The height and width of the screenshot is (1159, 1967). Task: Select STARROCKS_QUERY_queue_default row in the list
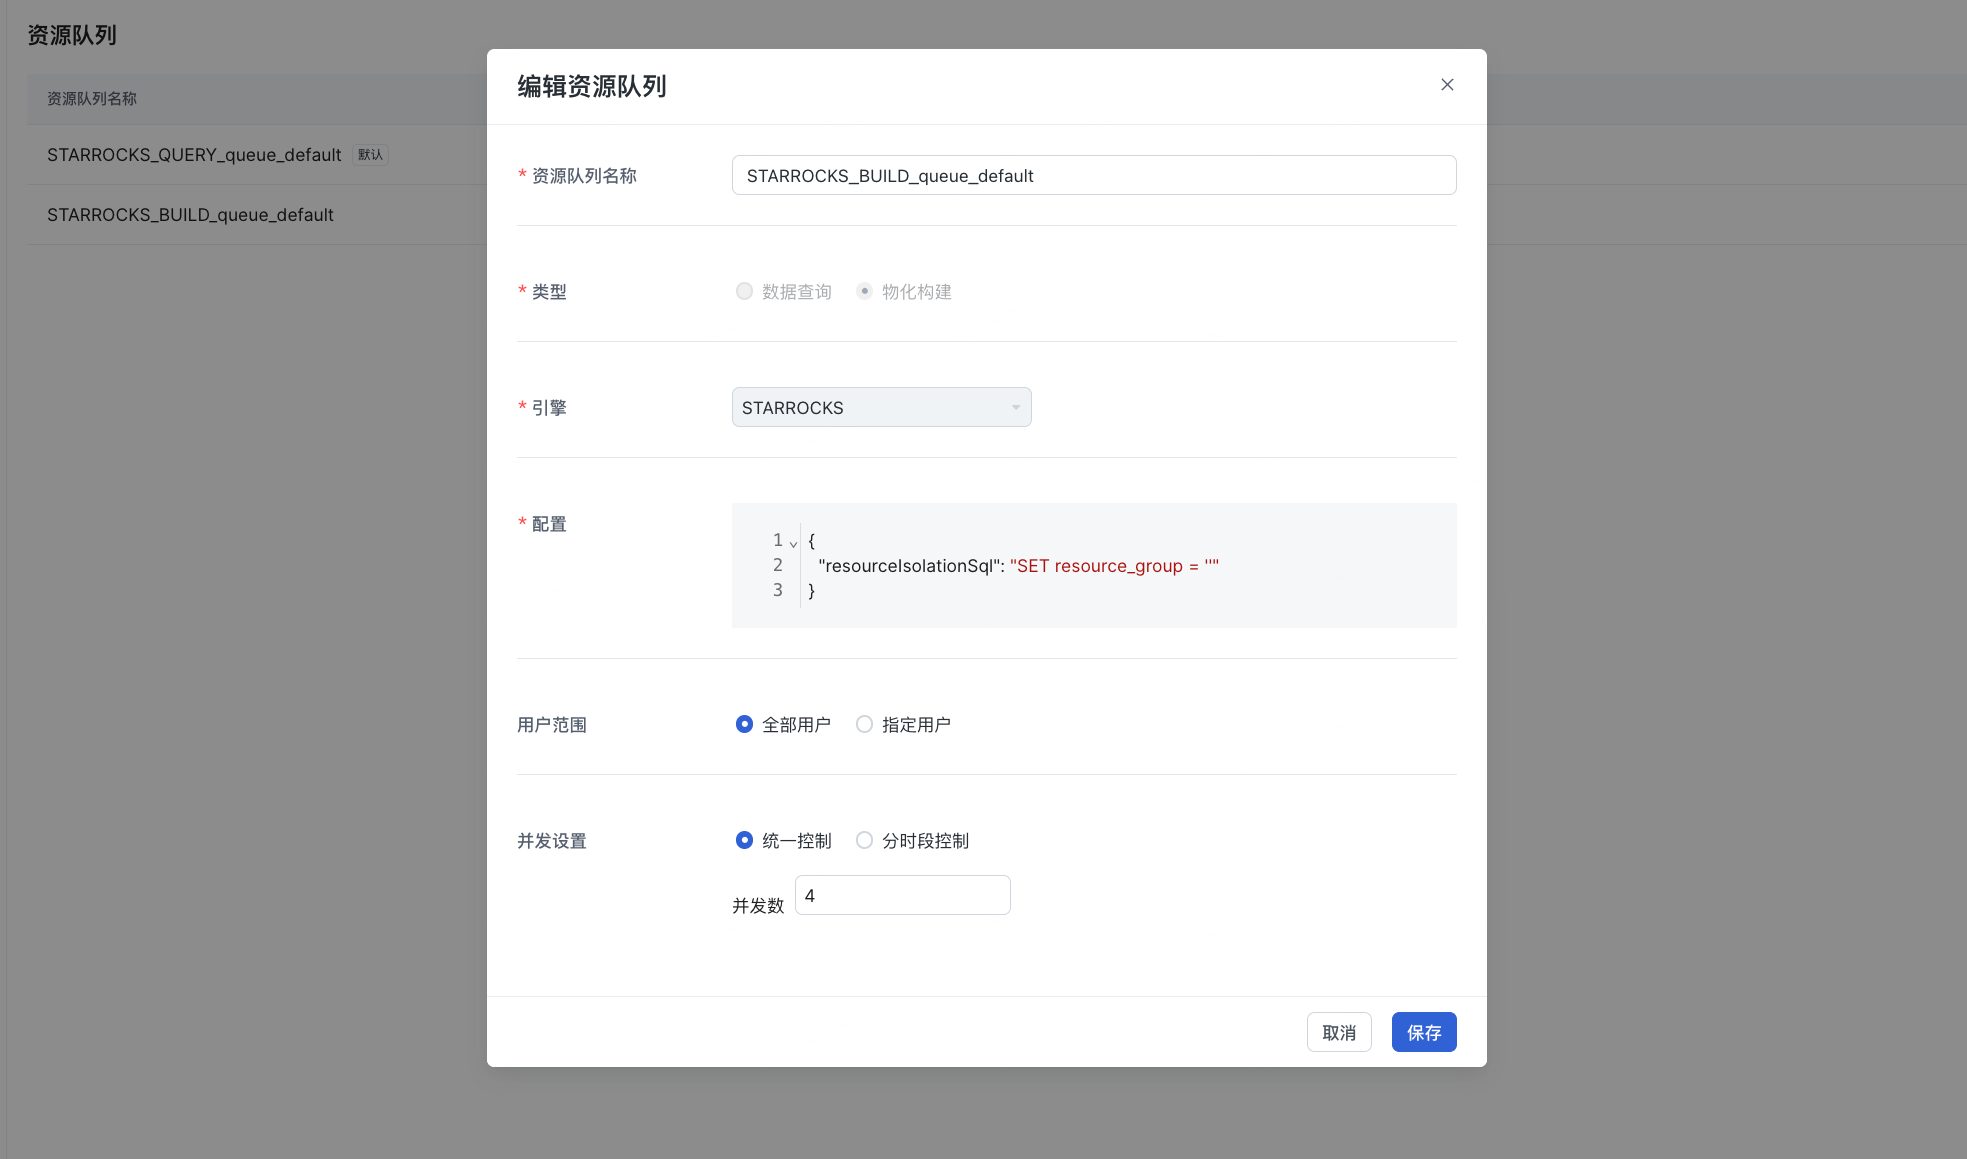[x=194, y=155]
